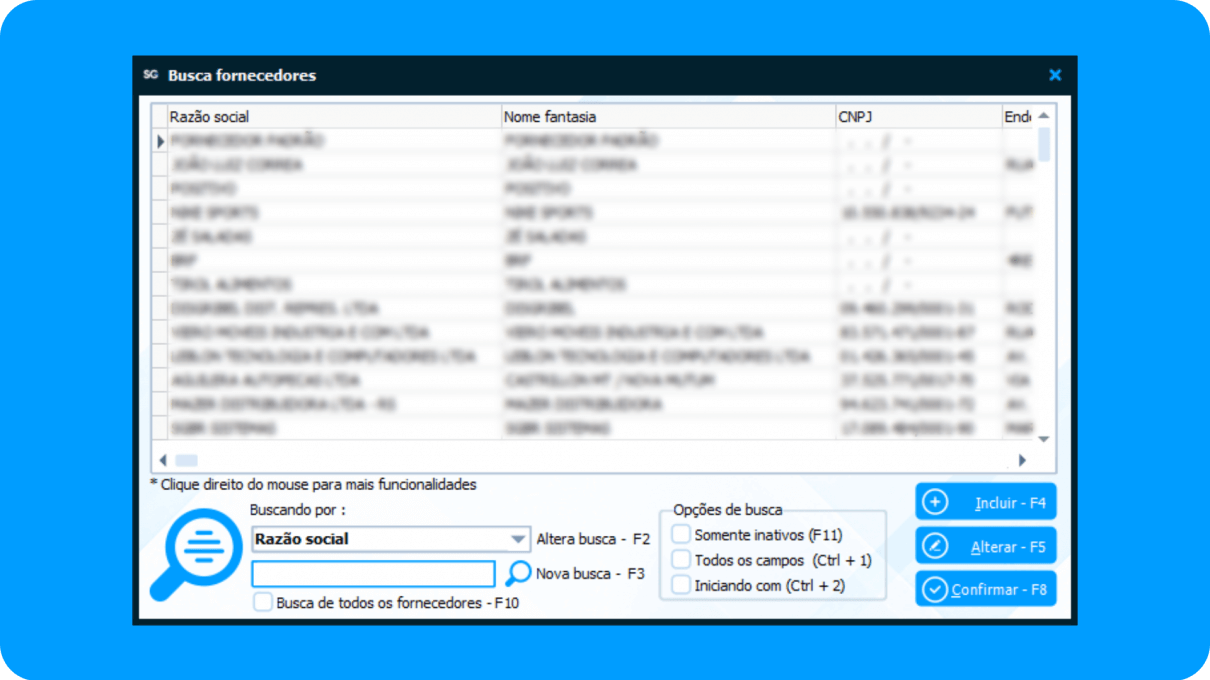
Task: Click the CNPJ column header
Action: point(916,117)
